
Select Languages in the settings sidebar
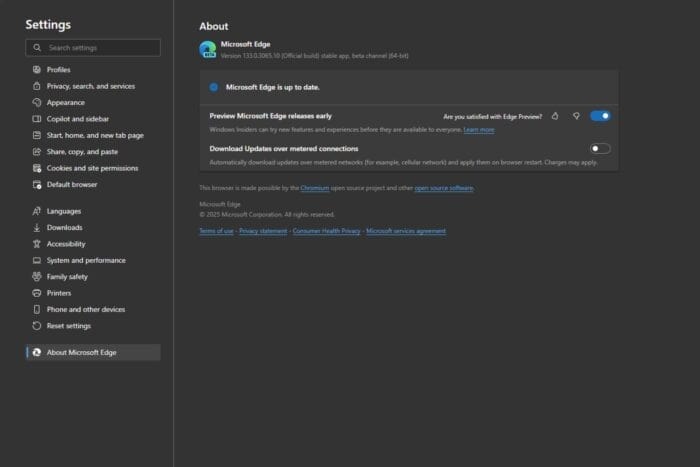[x=64, y=211]
